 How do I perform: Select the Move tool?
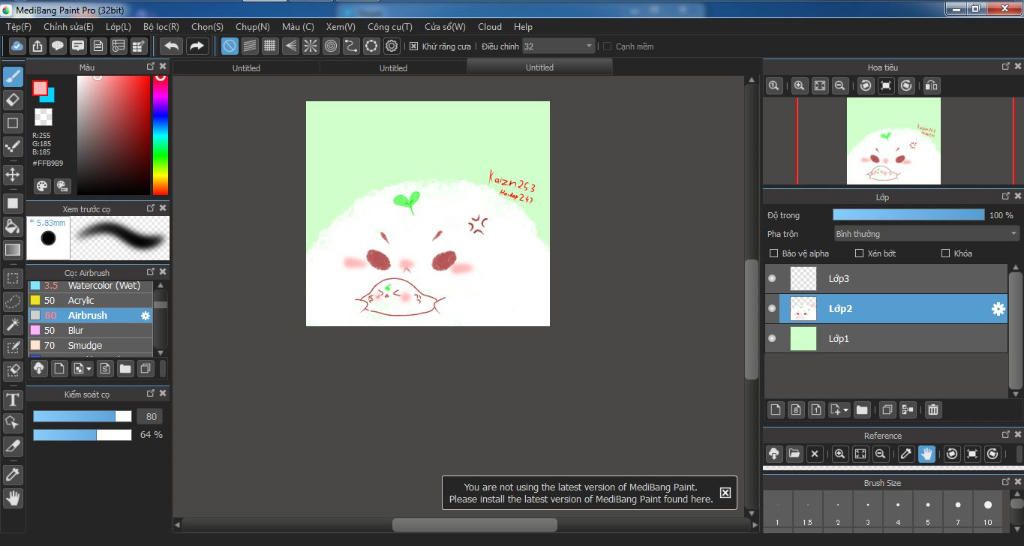pyautogui.click(x=12, y=174)
